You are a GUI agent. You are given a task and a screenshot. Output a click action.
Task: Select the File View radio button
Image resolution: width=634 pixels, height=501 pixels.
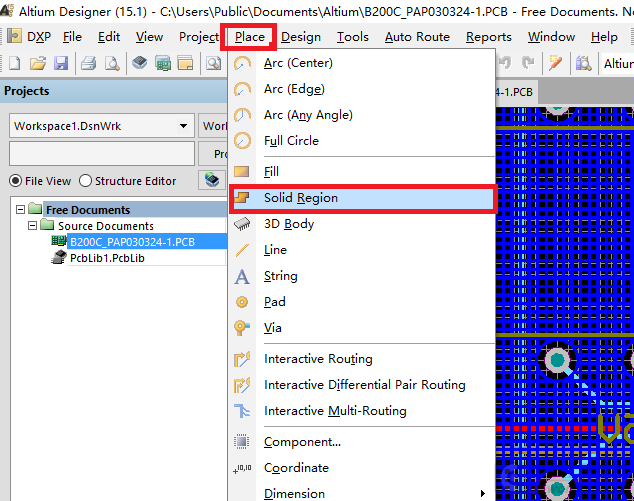[x=15, y=181]
